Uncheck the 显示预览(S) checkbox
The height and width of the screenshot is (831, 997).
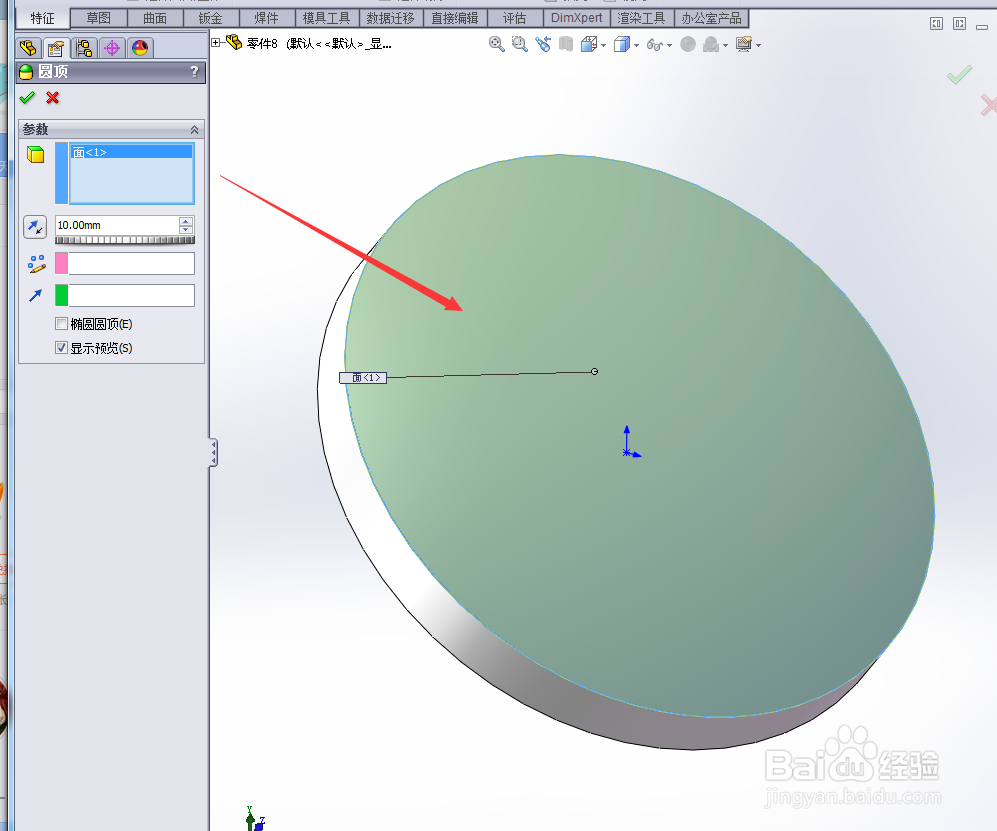coord(62,348)
